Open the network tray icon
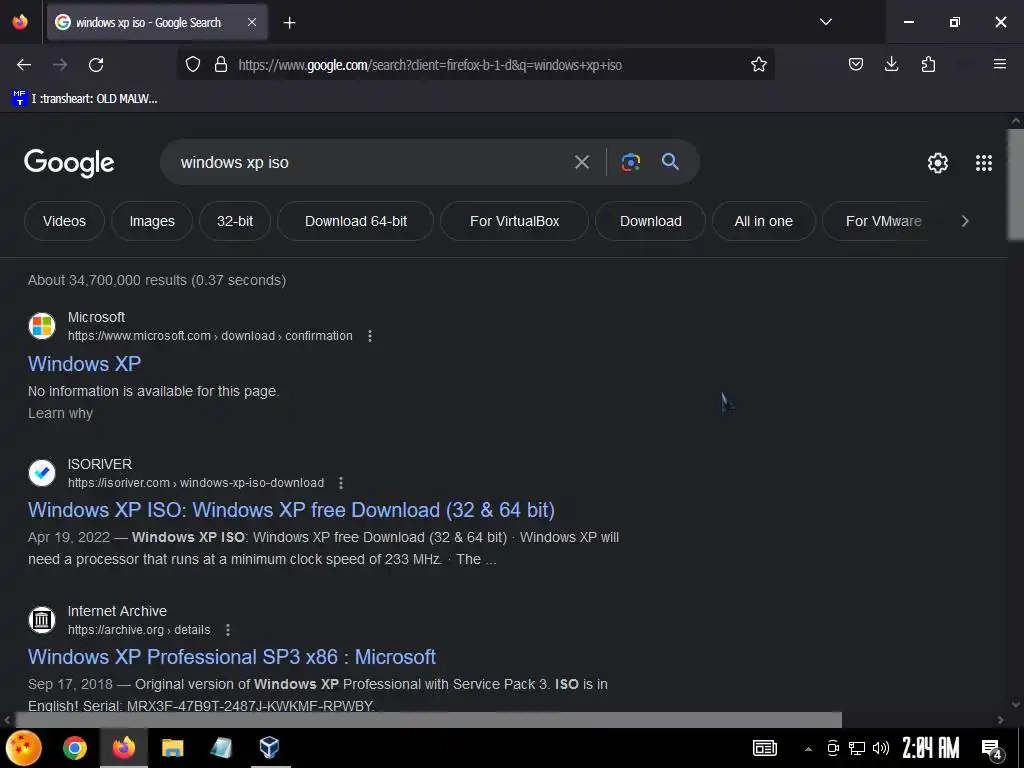This screenshot has width=1024, height=768. pyautogui.click(x=857, y=748)
